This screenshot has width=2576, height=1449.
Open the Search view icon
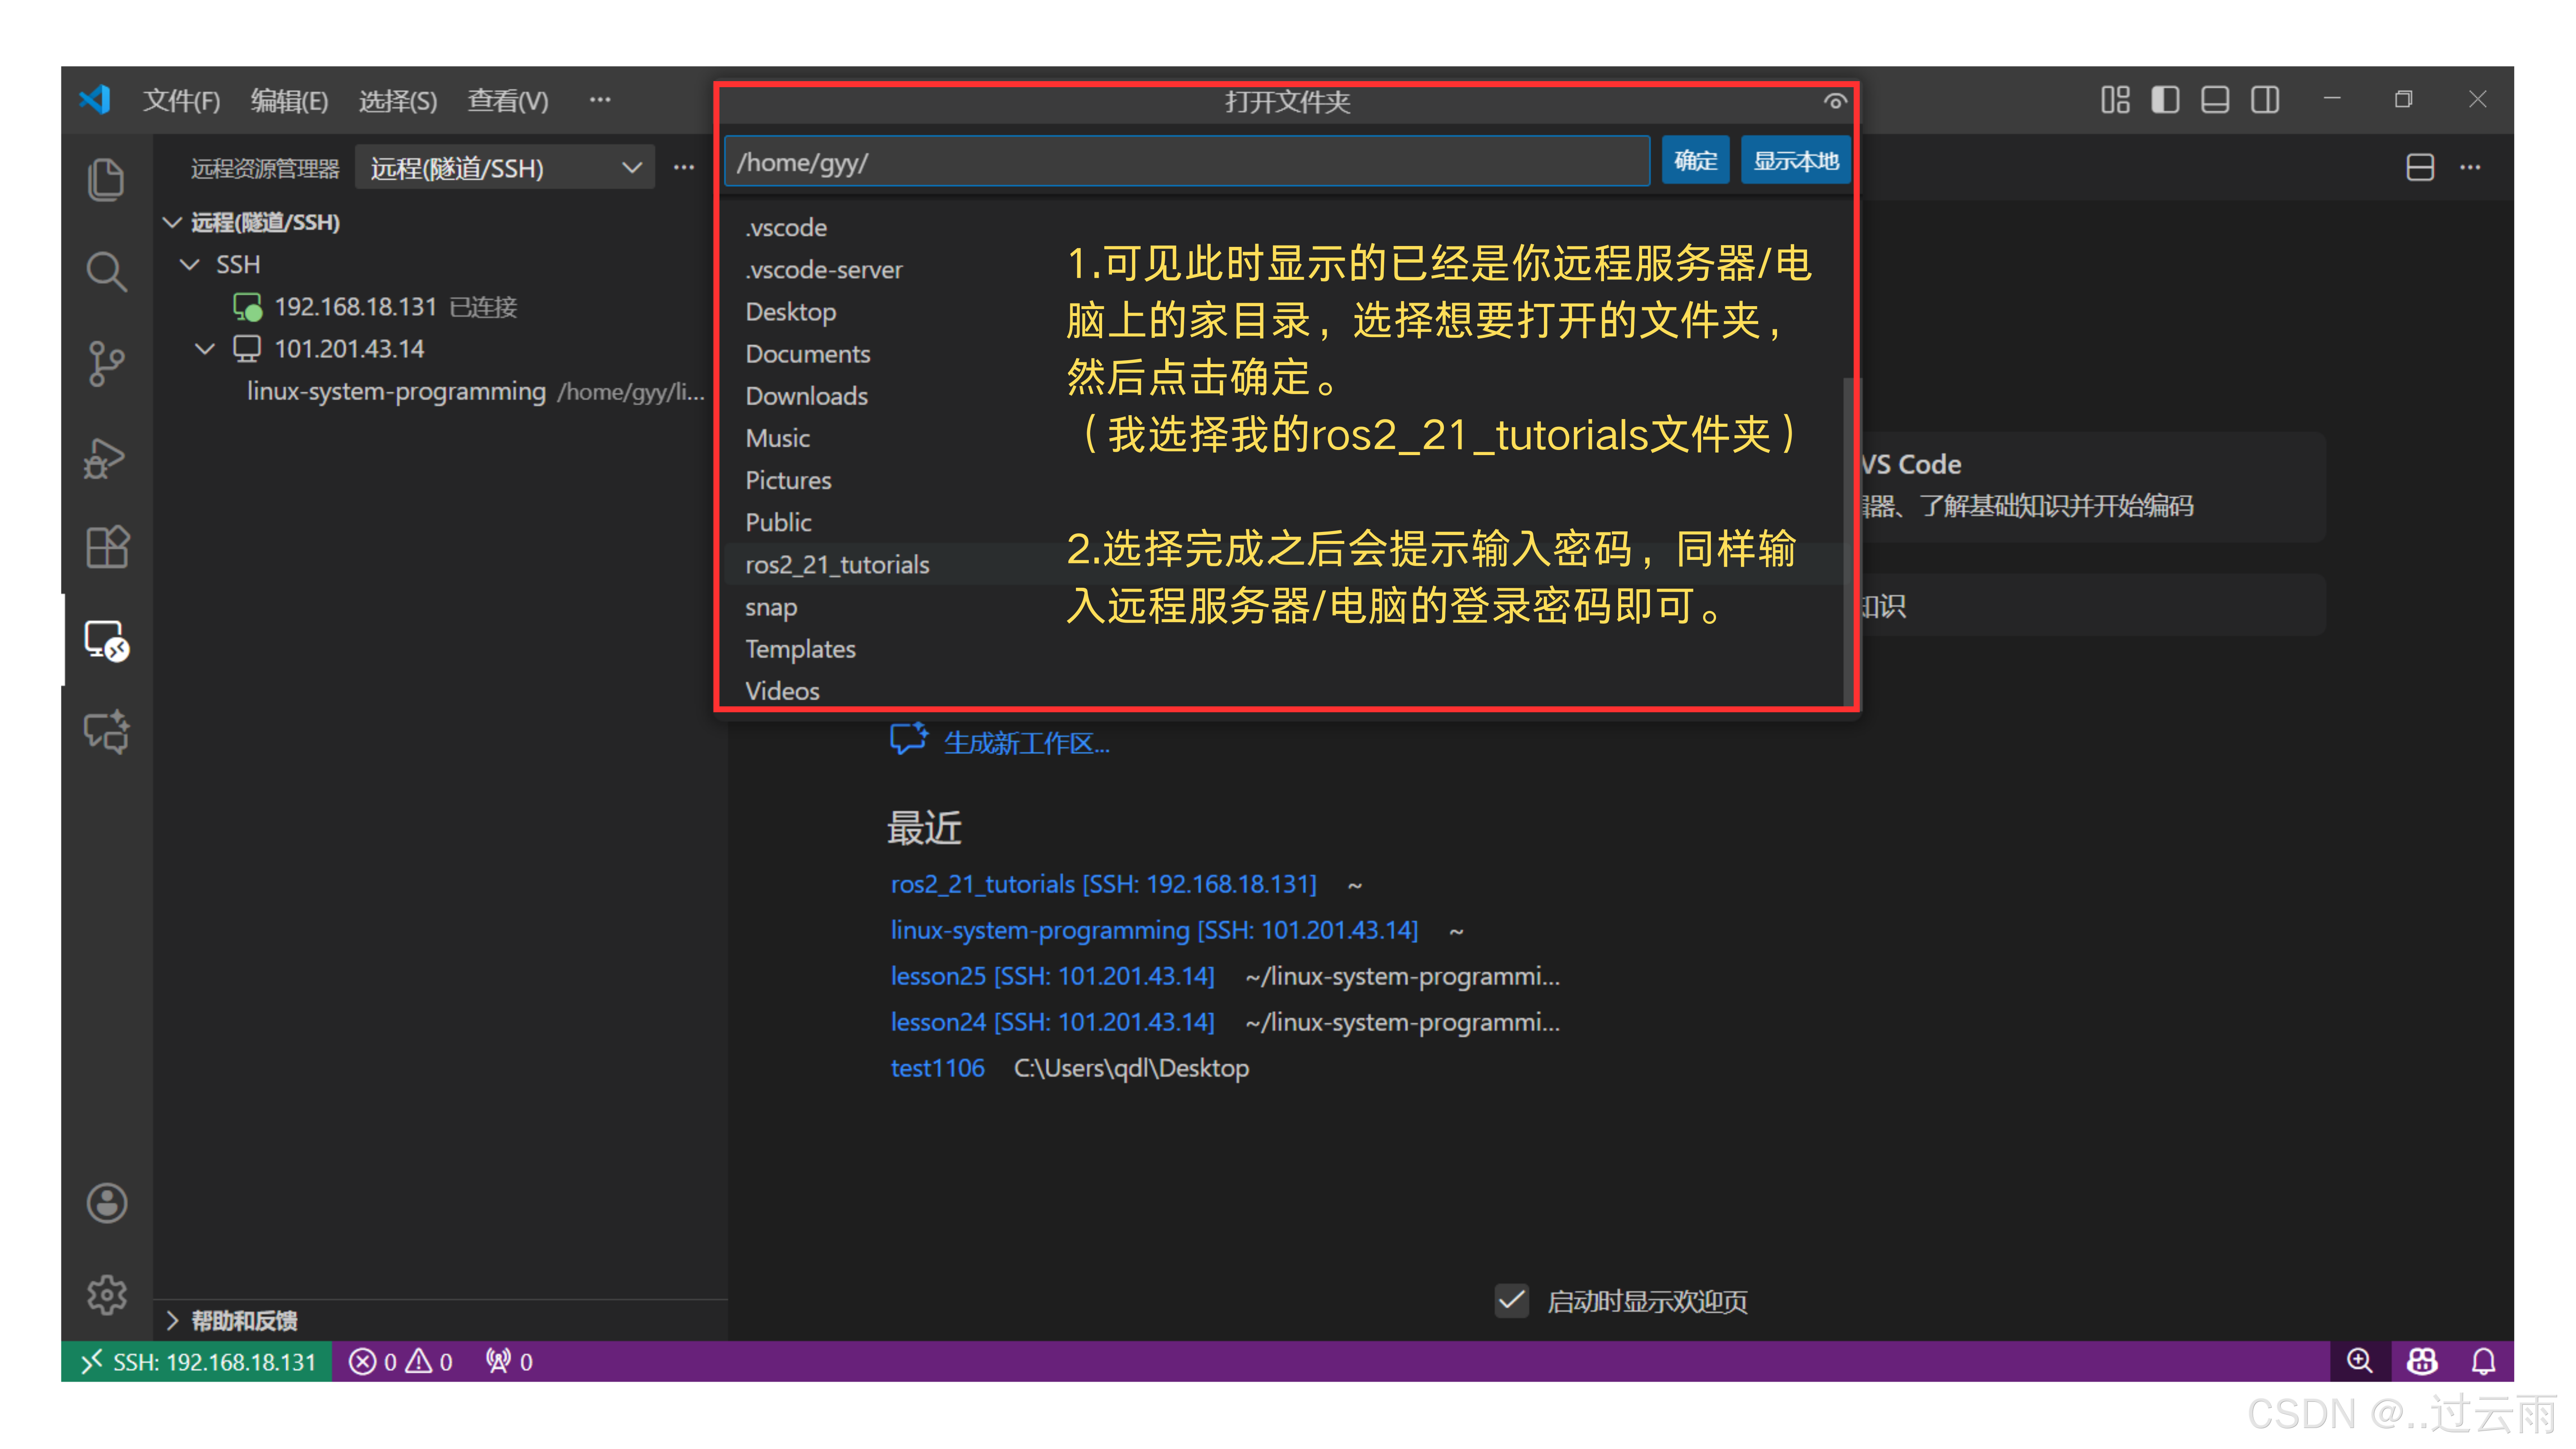(106, 272)
